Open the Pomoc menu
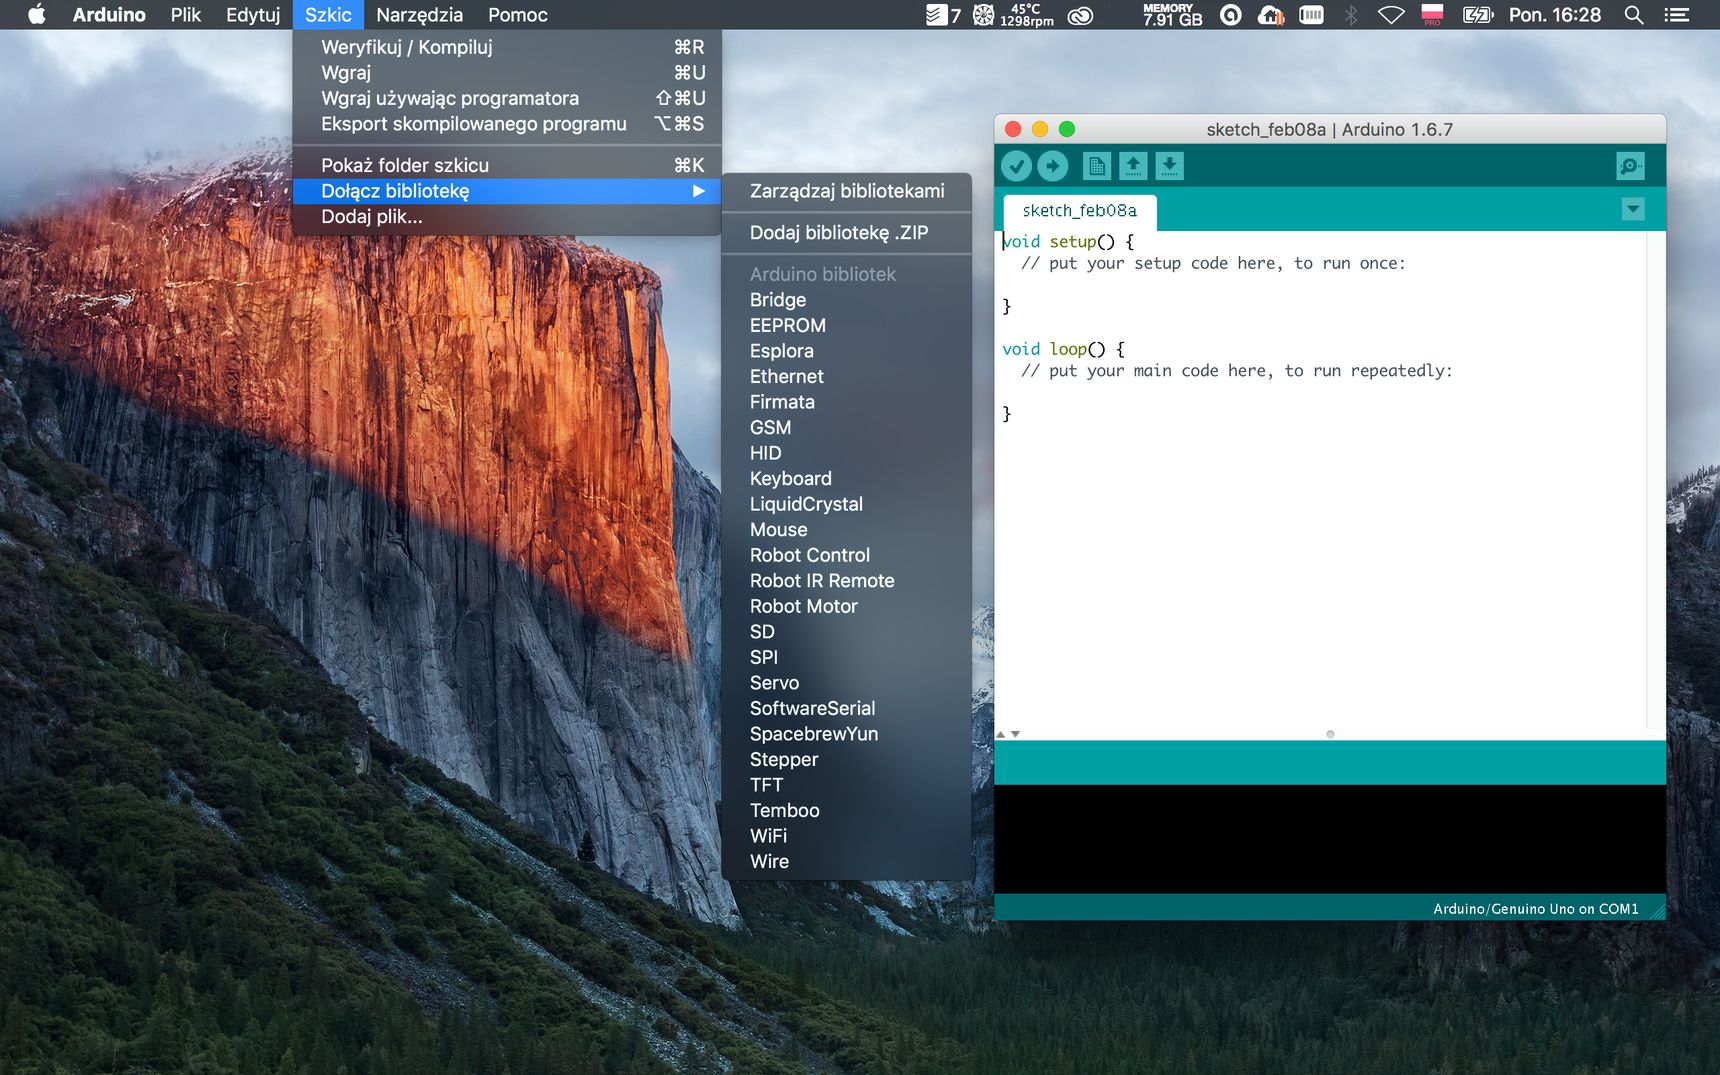Image resolution: width=1720 pixels, height=1075 pixels. [517, 15]
